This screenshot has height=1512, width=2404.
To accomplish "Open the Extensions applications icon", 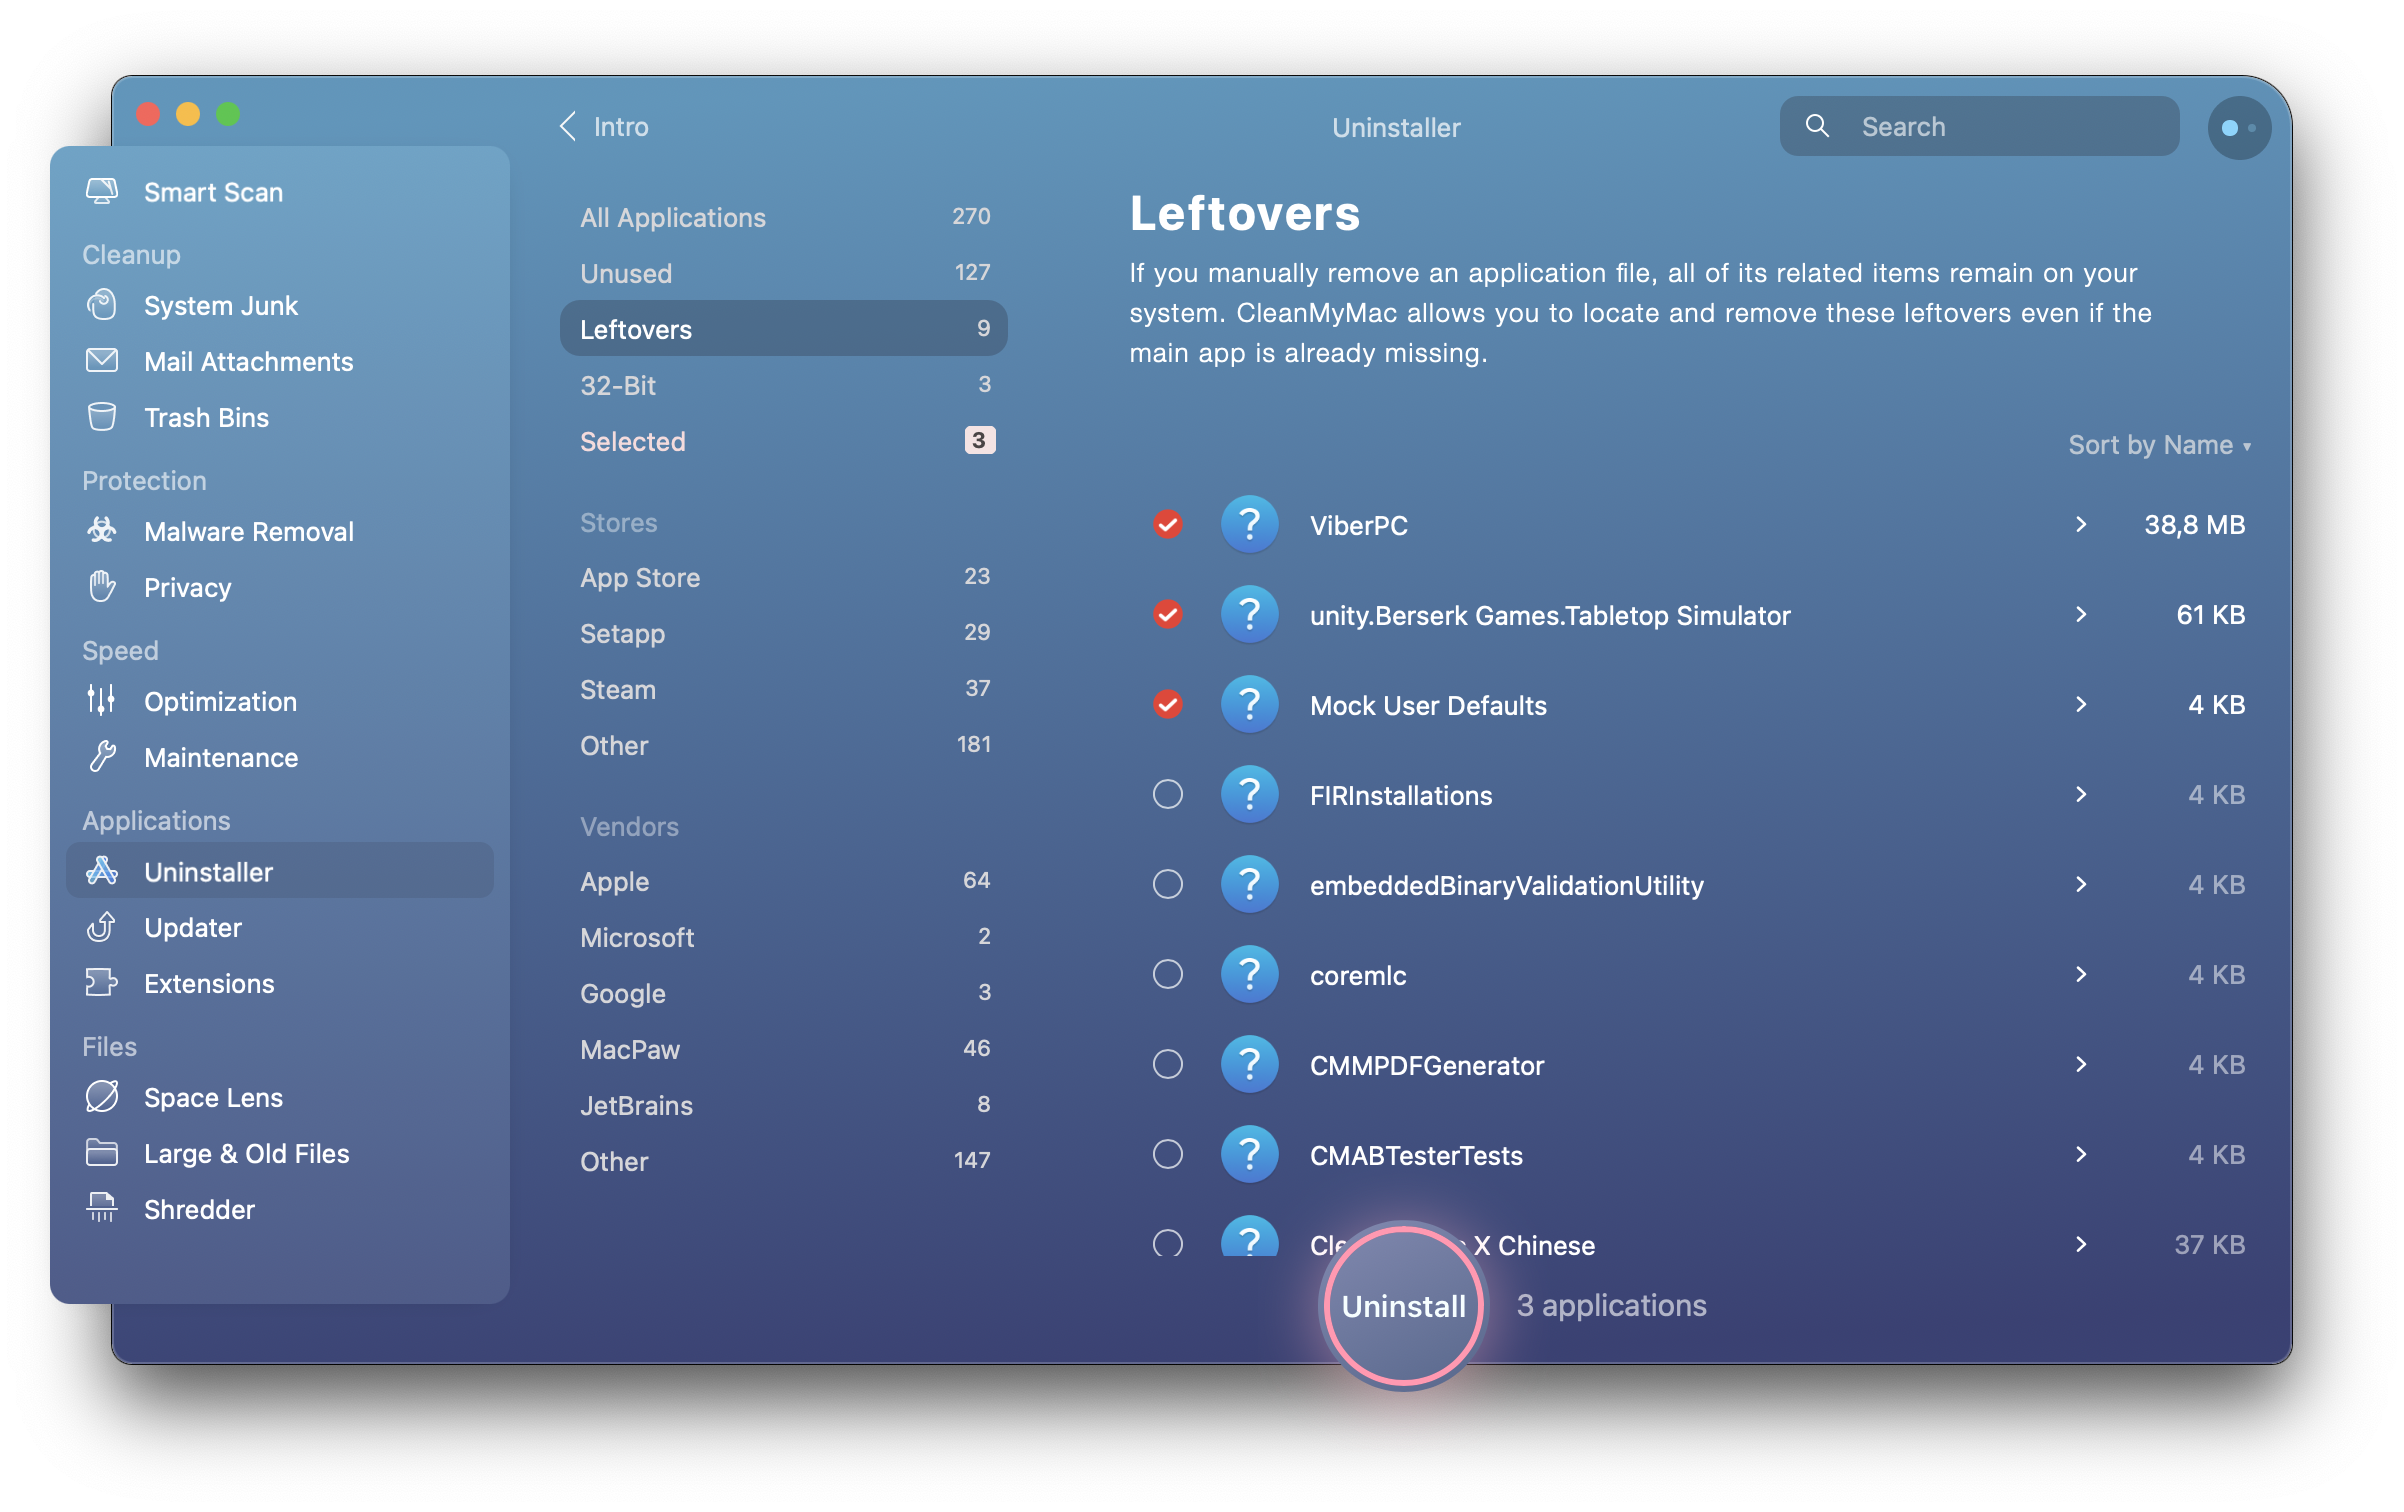I will point(101,982).
